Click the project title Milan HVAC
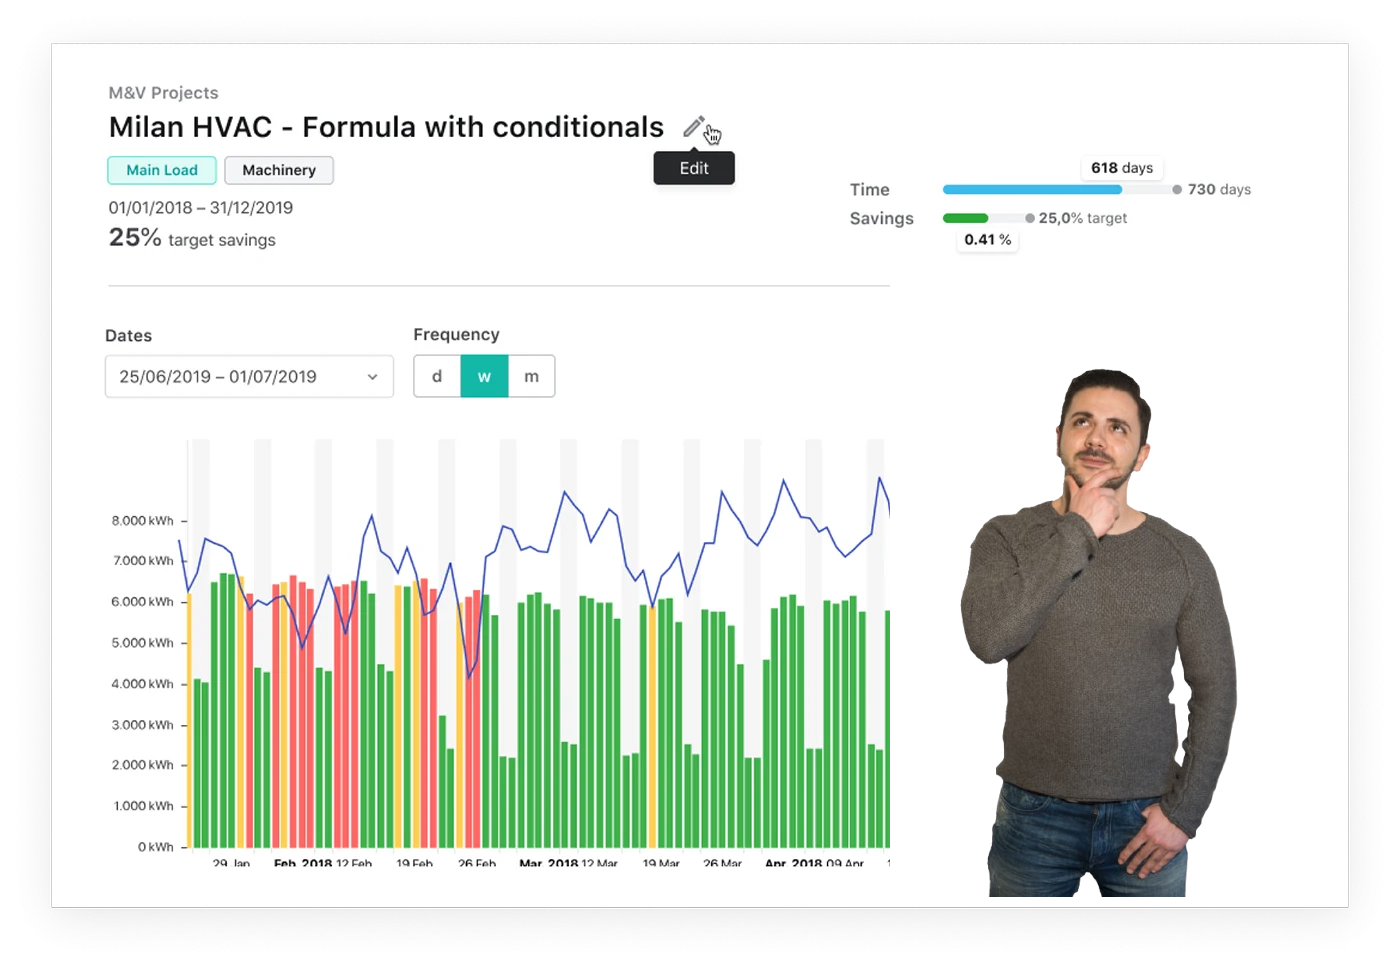 386,127
